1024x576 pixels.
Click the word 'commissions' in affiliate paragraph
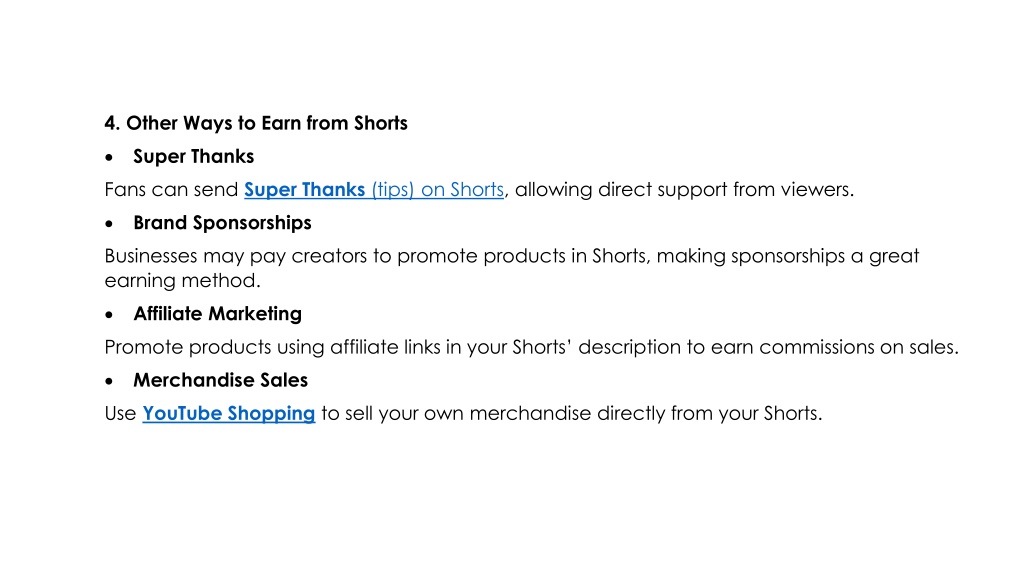pos(816,347)
